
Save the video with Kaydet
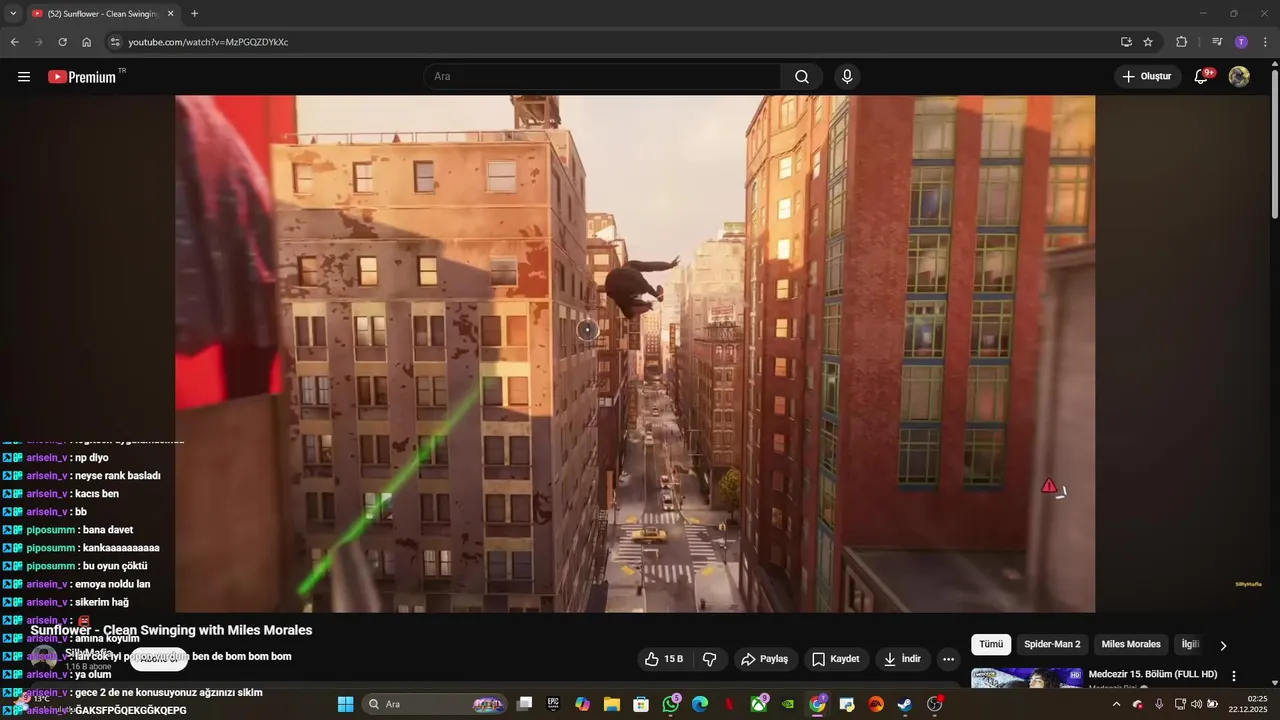point(836,659)
